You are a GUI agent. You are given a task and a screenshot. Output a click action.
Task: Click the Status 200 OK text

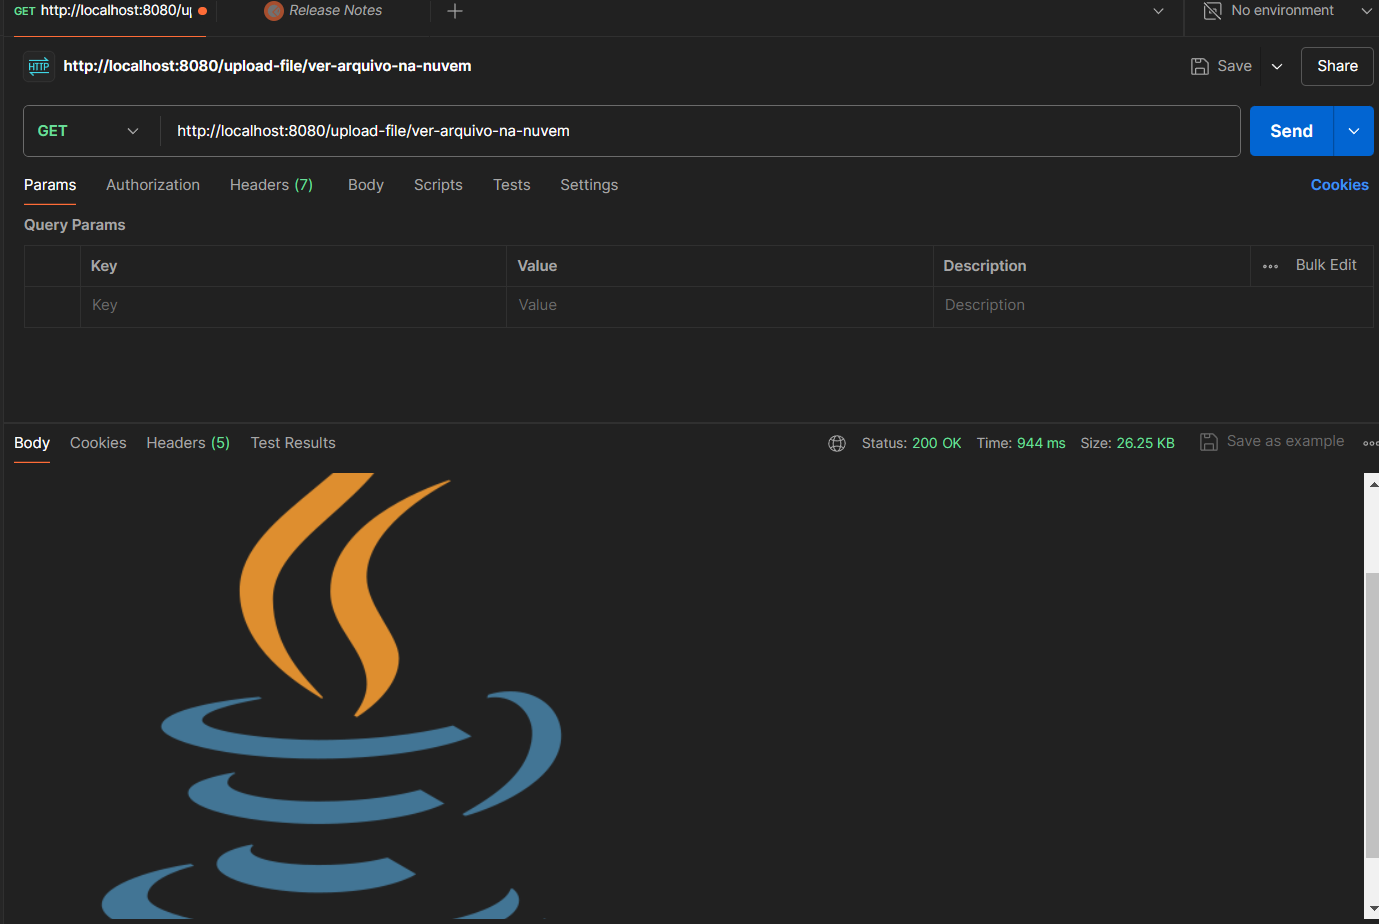[x=911, y=443]
